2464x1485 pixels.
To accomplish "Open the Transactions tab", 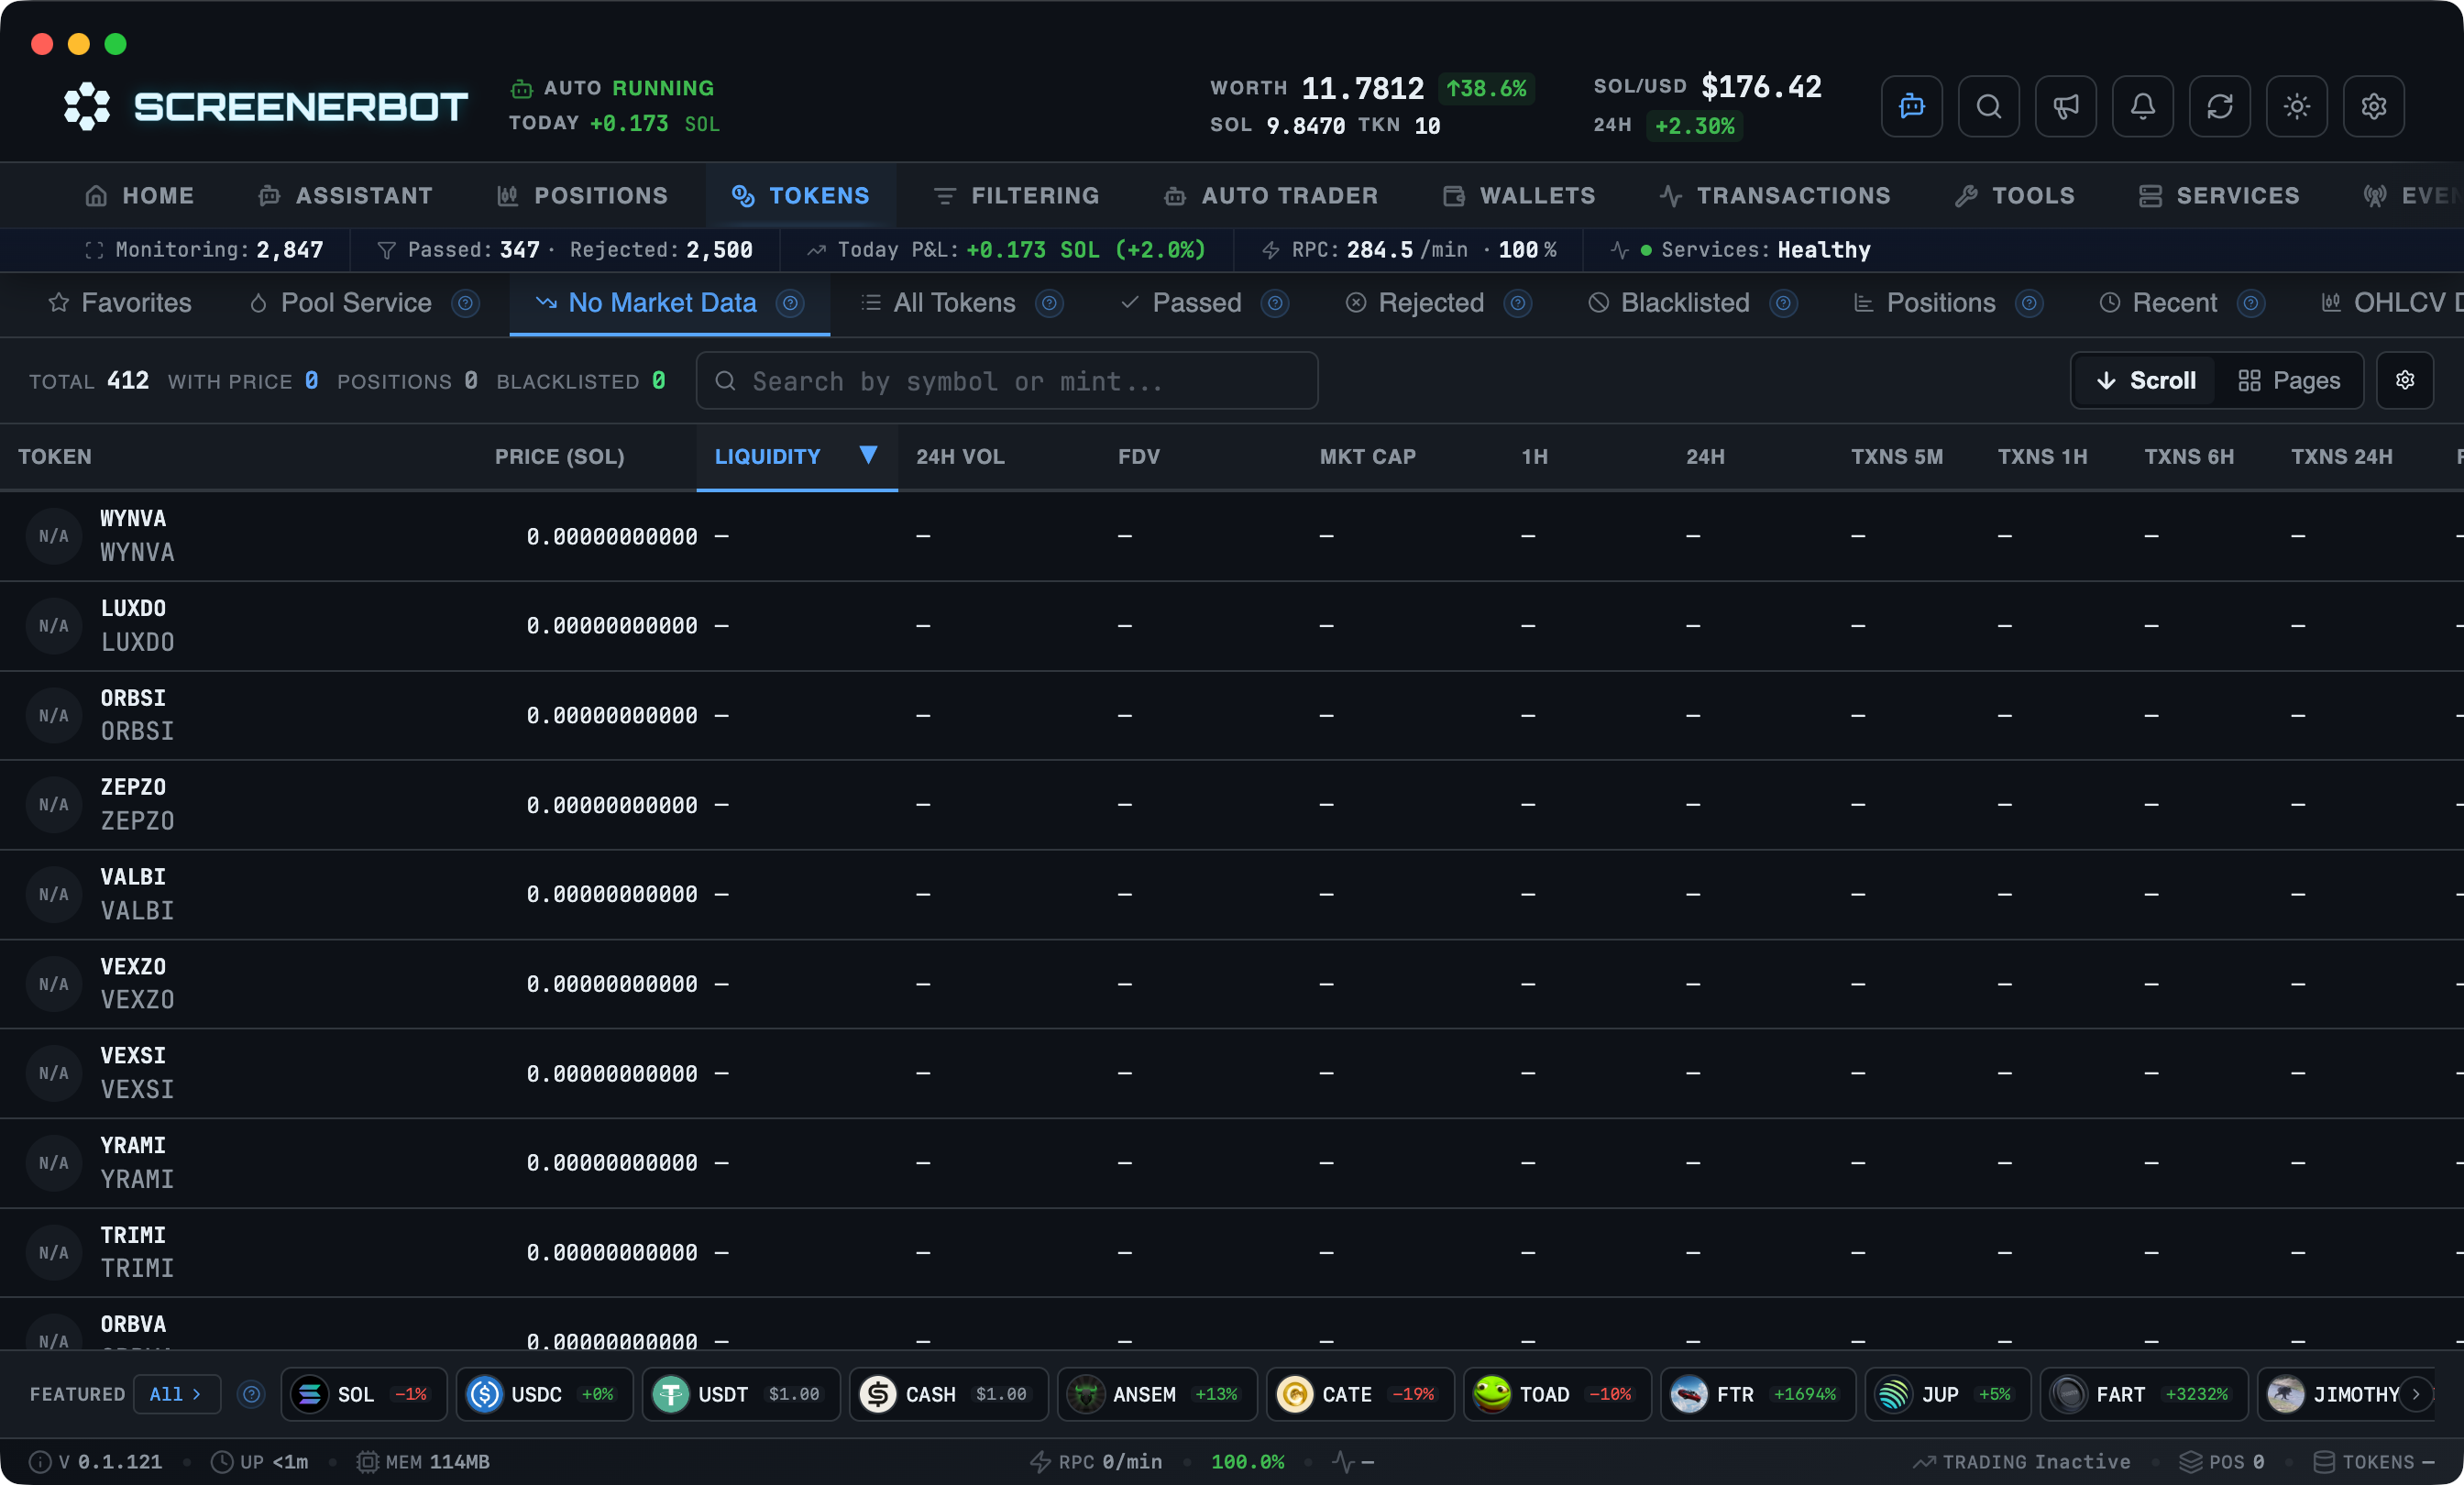I will pos(1775,196).
